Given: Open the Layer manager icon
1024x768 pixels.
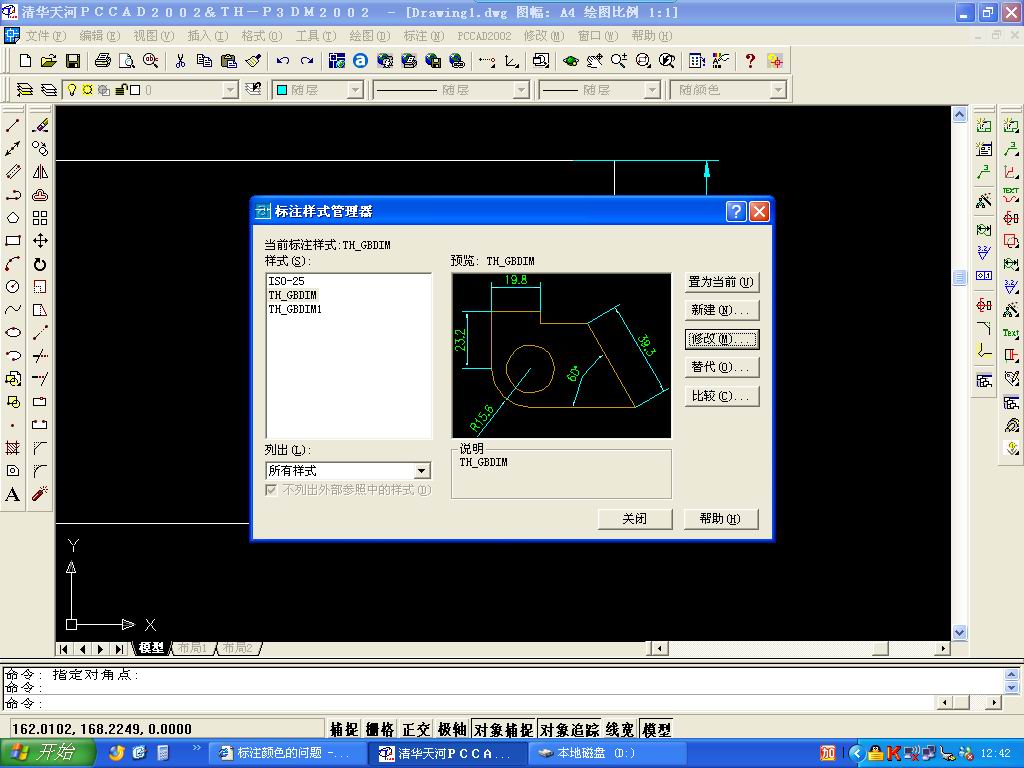Looking at the screenshot, I should click(25, 89).
